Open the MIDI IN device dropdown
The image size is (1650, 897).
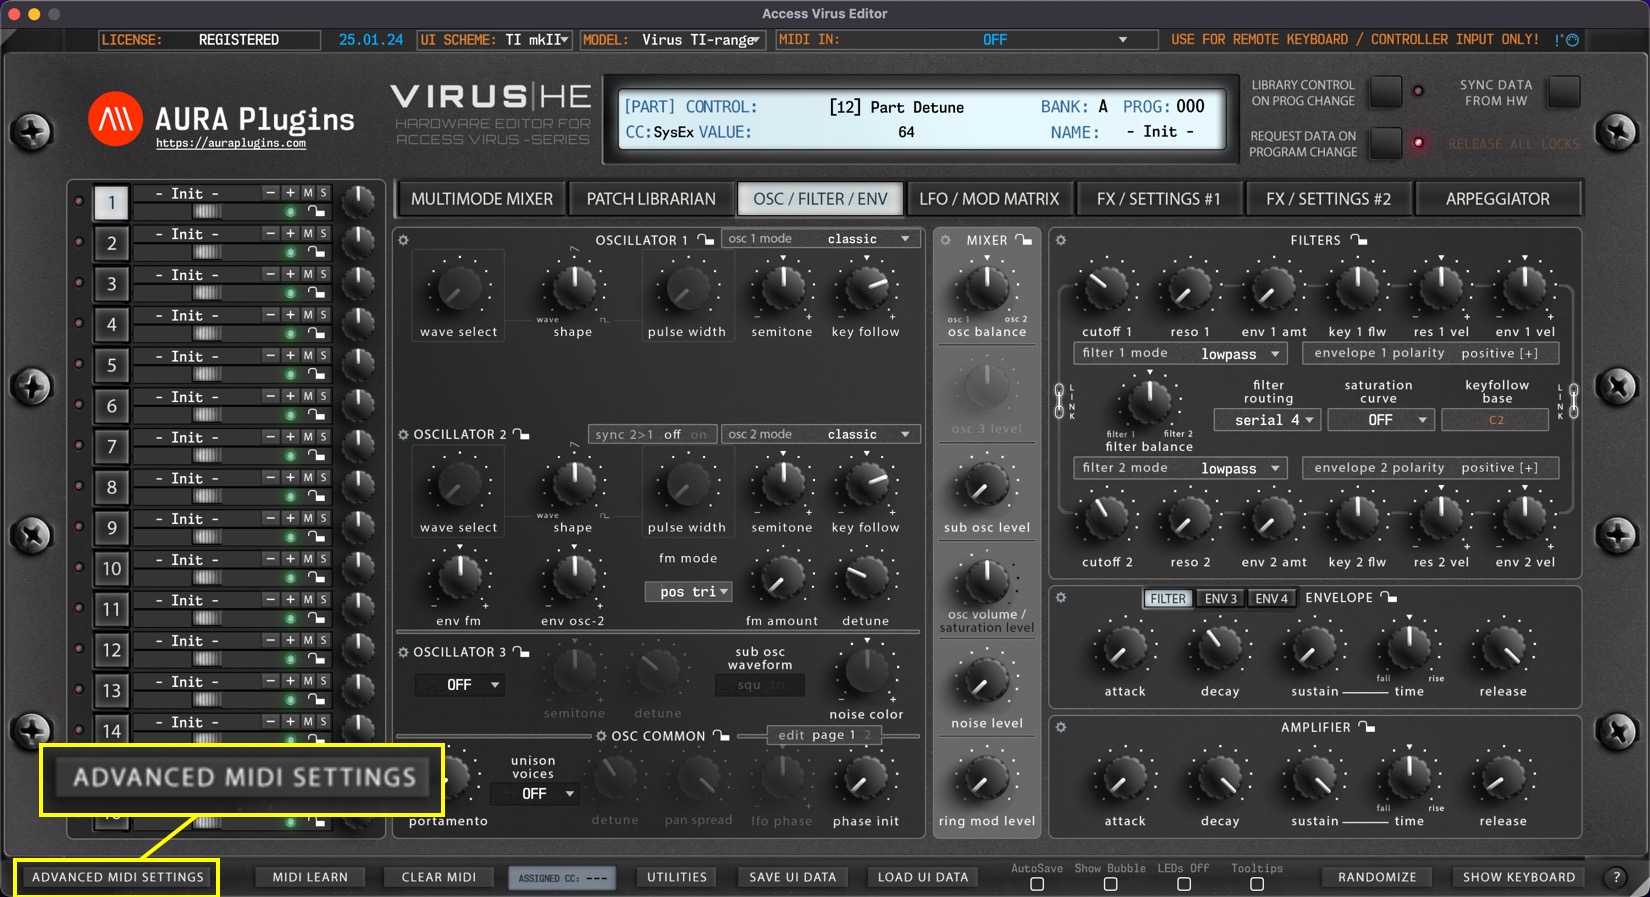(1122, 40)
